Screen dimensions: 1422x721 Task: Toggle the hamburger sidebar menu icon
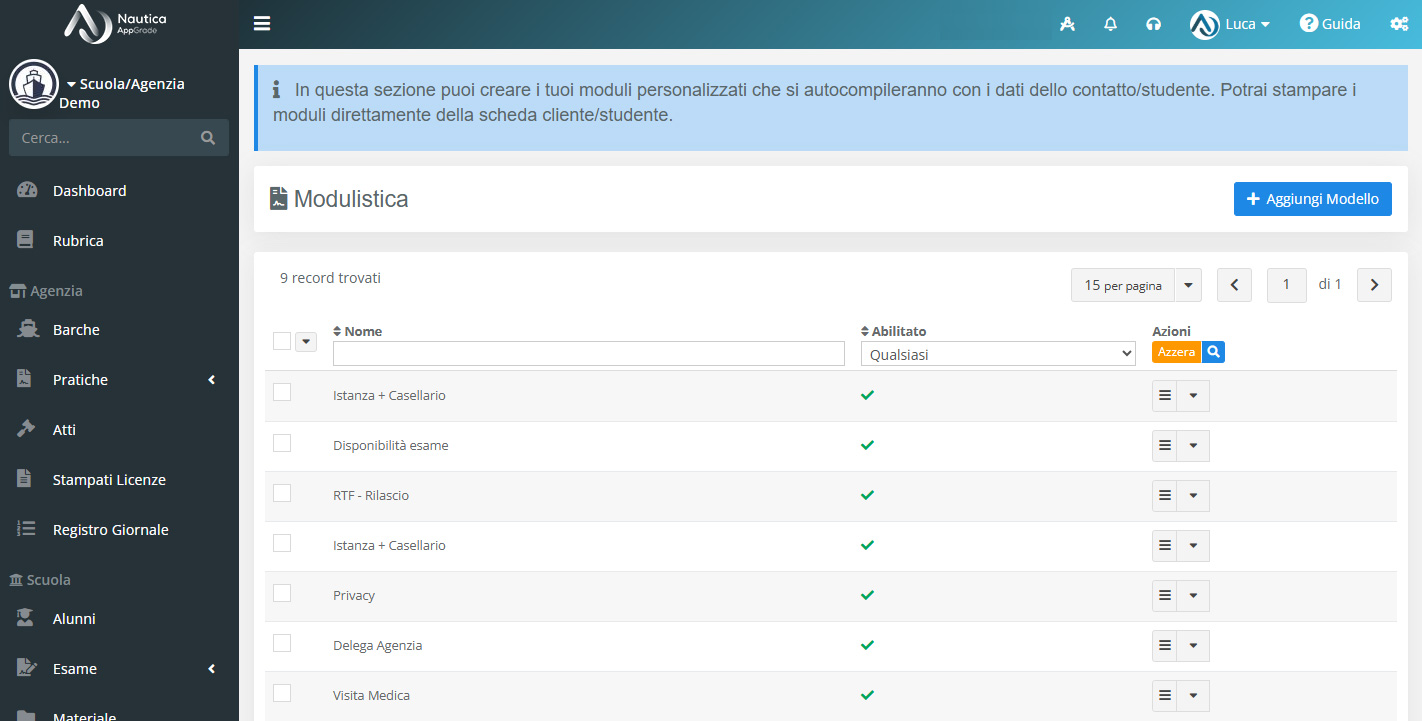[x=262, y=24]
